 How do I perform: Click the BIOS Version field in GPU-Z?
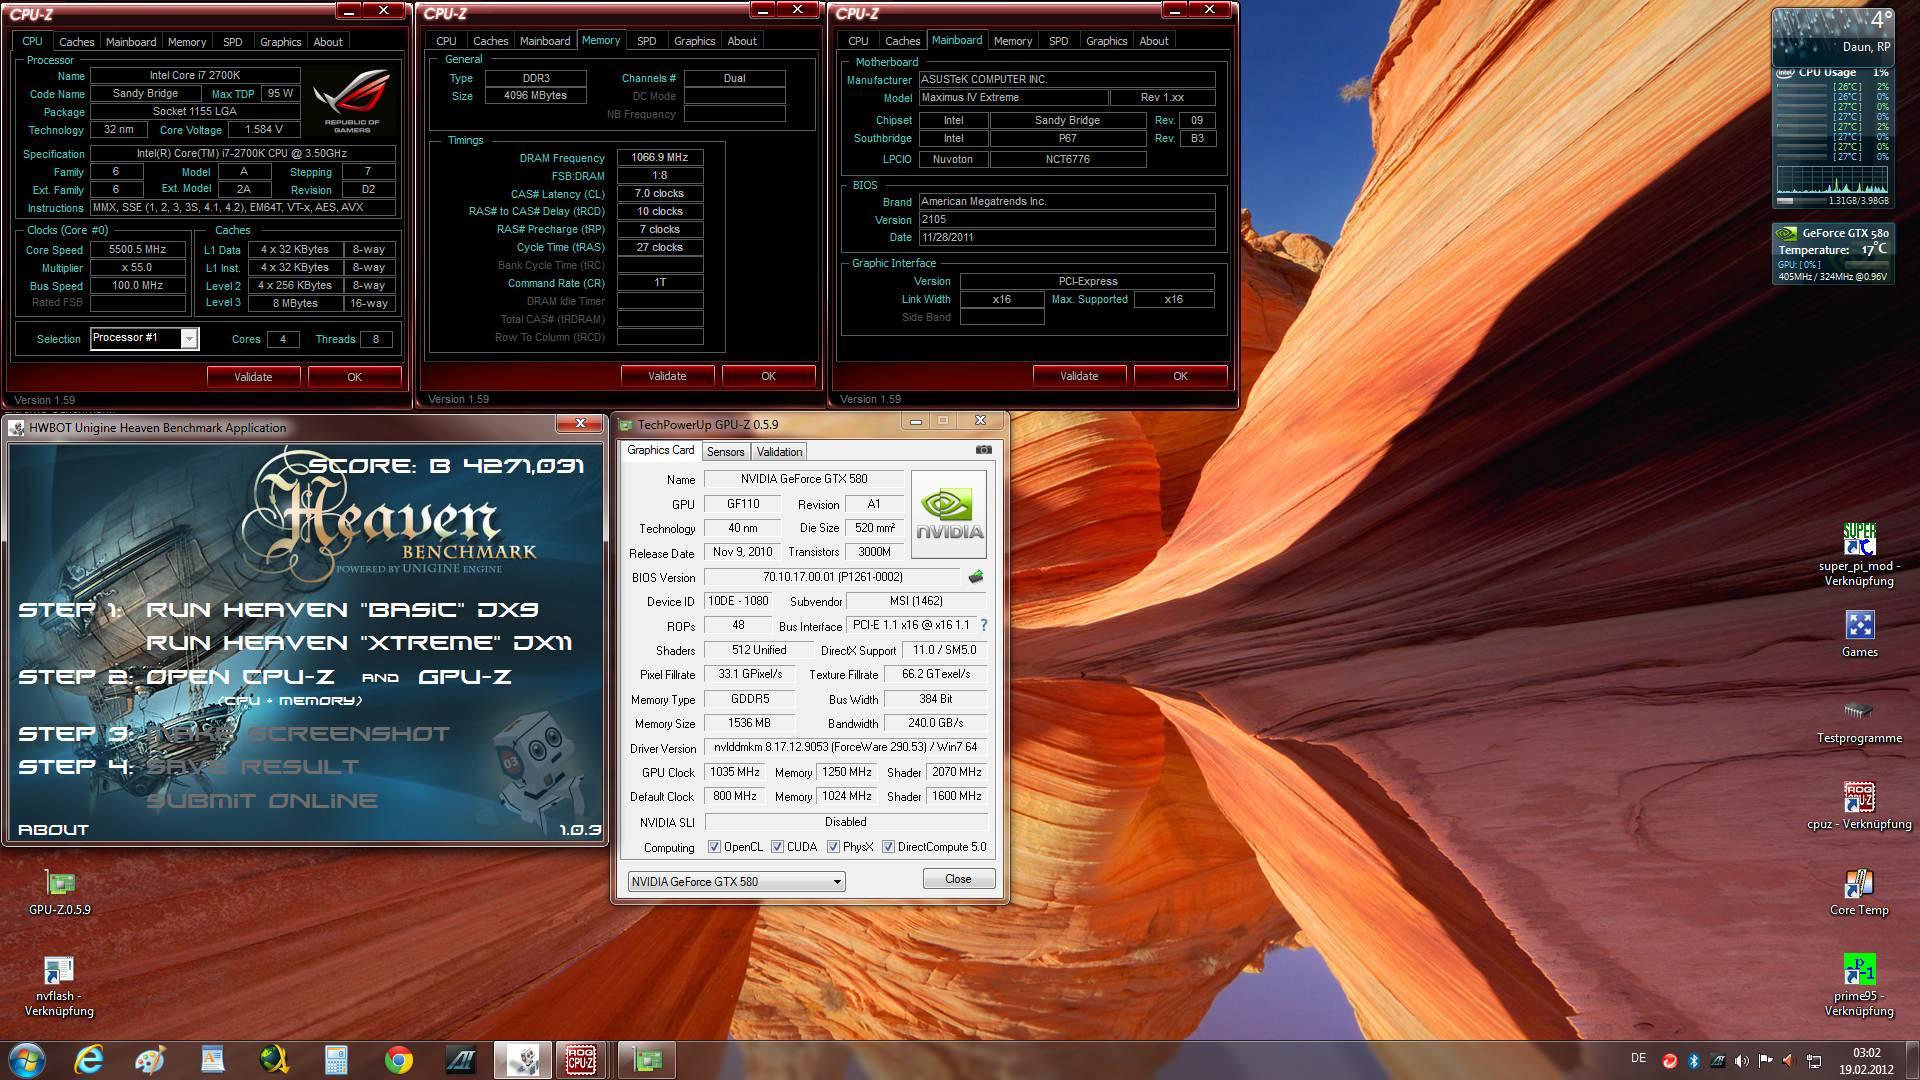[x=832, y=577]
